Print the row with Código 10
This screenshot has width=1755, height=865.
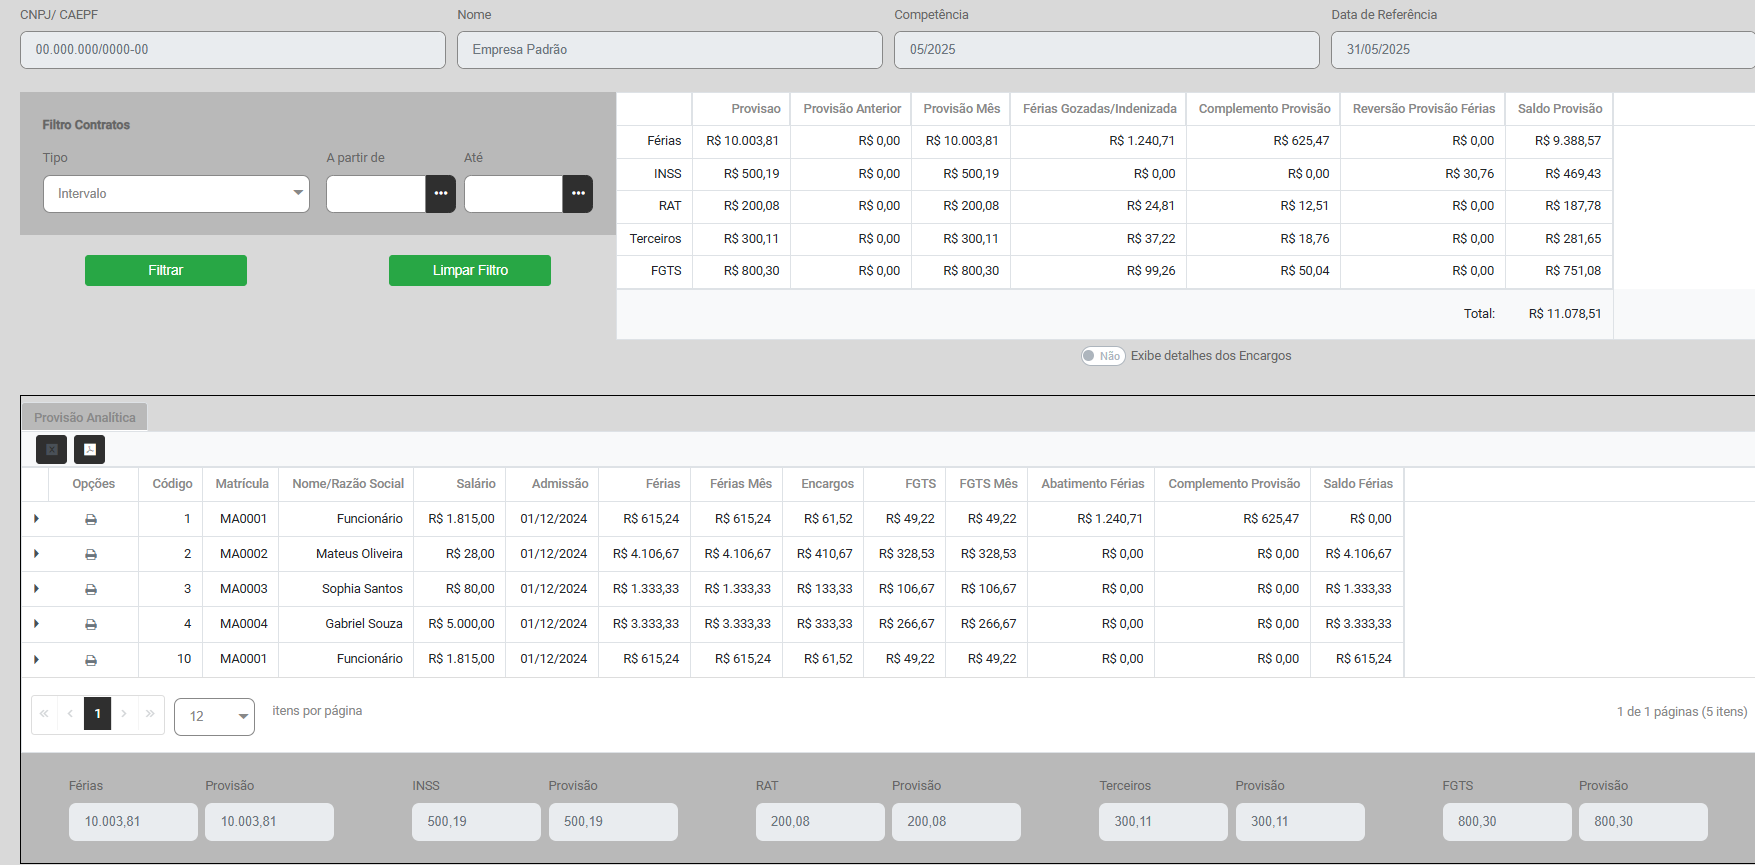point(91,660)
